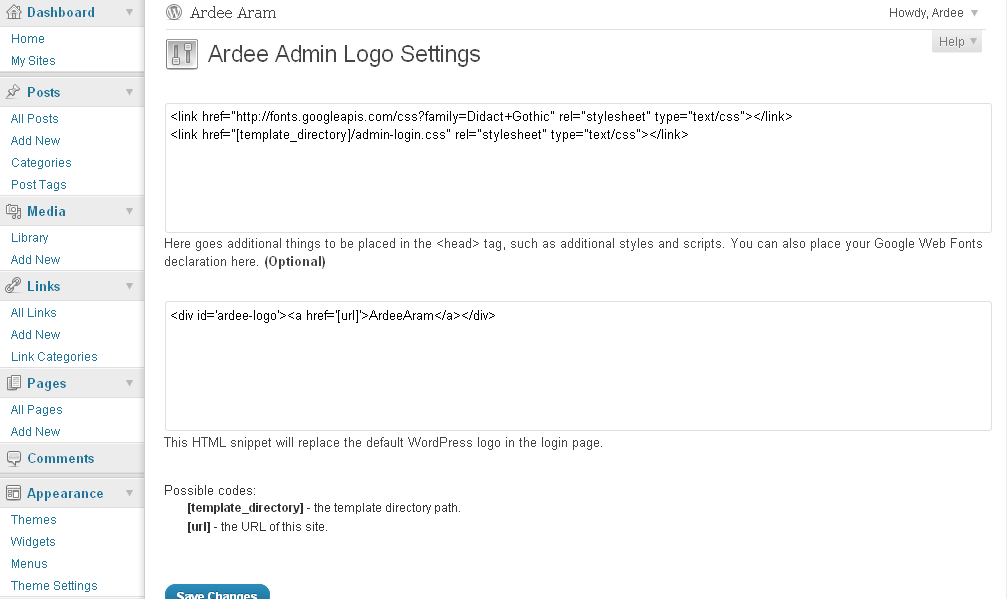Open Categories under Posts

(41, 162)
